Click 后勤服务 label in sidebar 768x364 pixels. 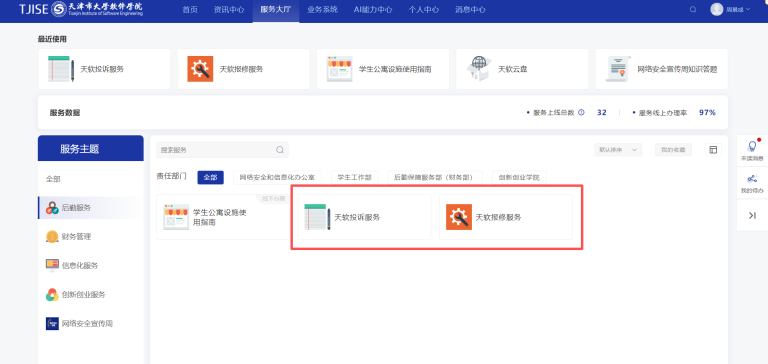tap(76, 208)
